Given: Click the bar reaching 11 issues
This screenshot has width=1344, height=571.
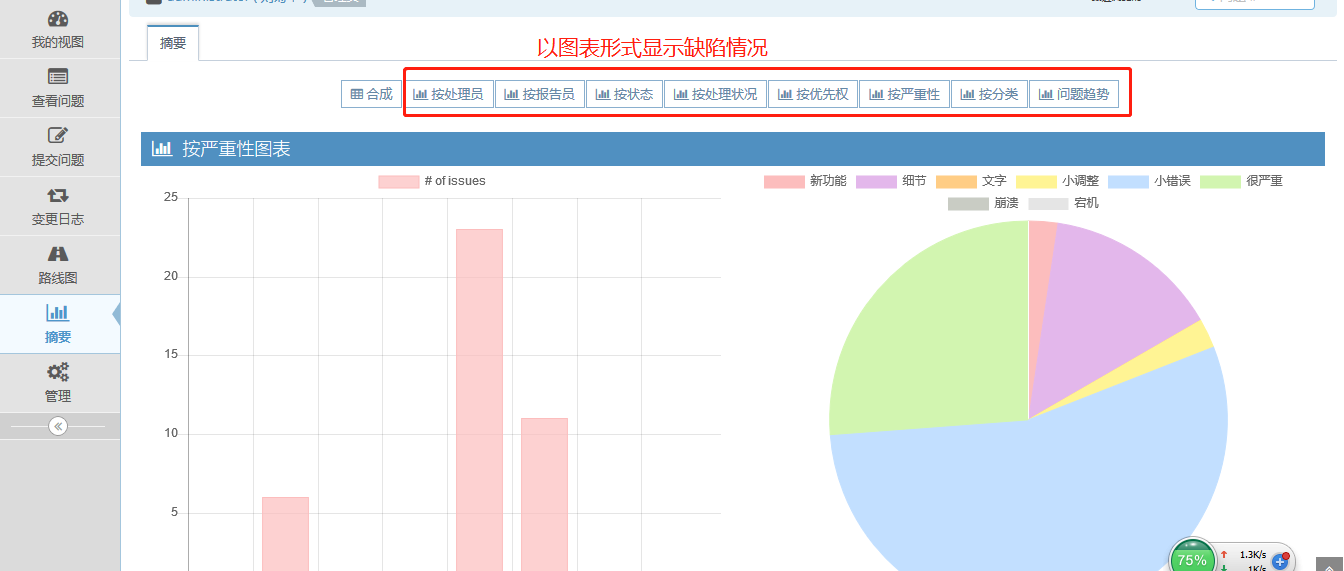Looking at the screenshot, I should coord(544,494).
